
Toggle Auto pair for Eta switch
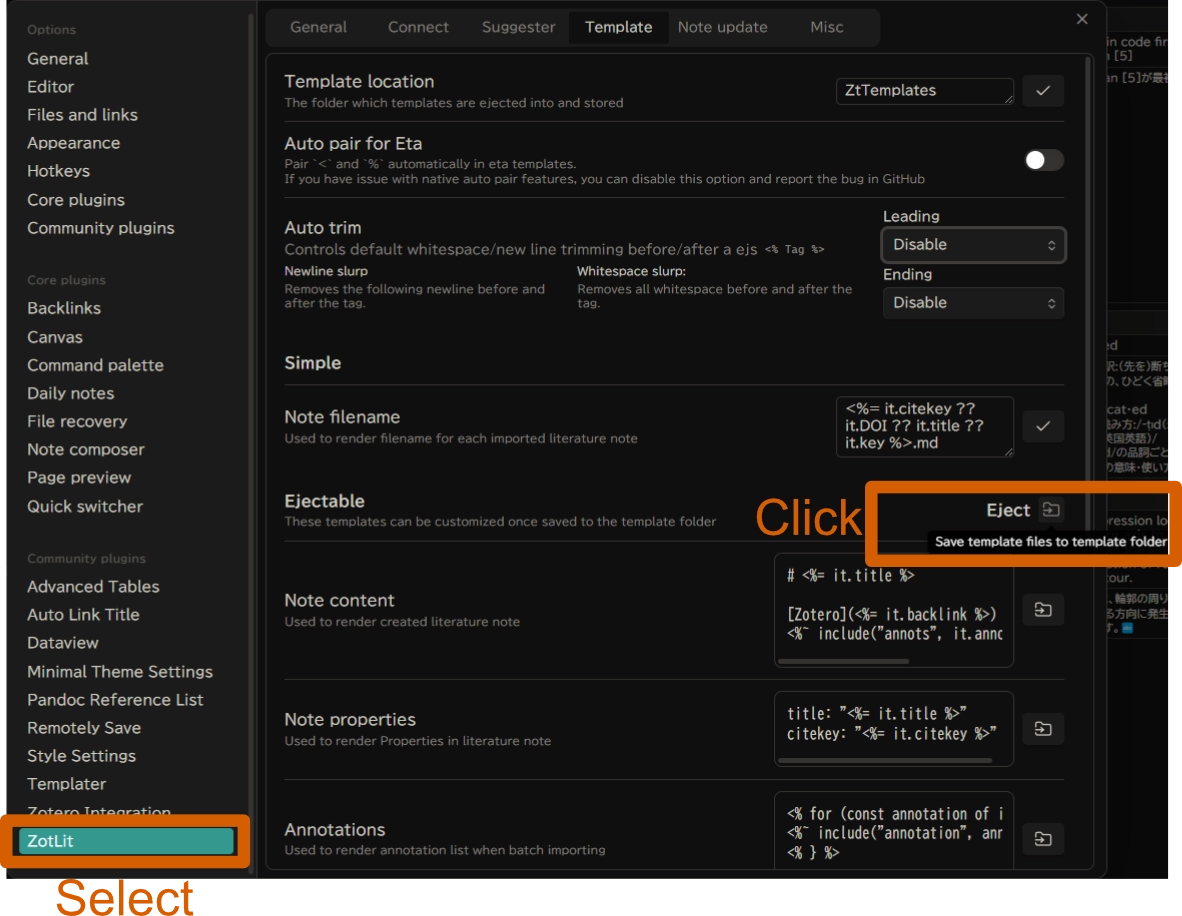(1043, 160)
